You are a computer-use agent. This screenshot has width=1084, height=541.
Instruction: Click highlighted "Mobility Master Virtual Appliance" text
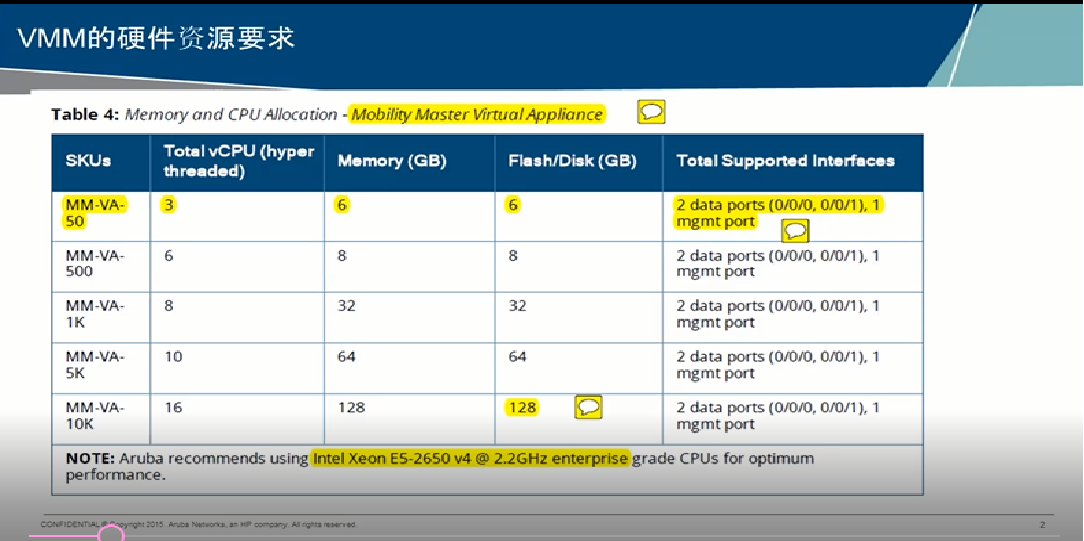(x=478, y=114)
